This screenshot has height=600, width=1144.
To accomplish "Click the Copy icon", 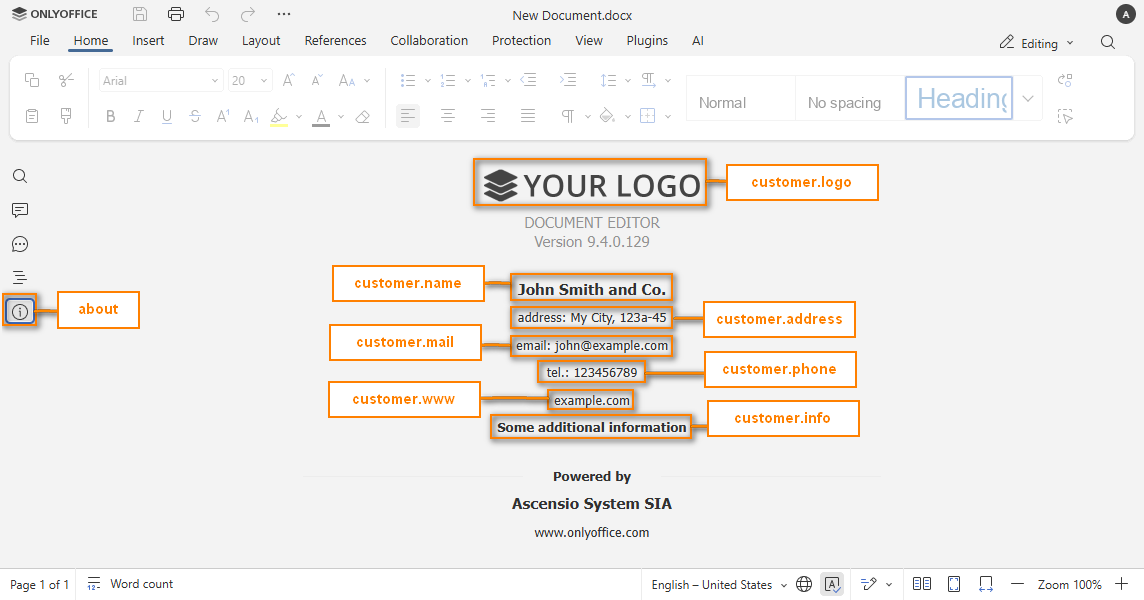I will [x=32, y=80].
